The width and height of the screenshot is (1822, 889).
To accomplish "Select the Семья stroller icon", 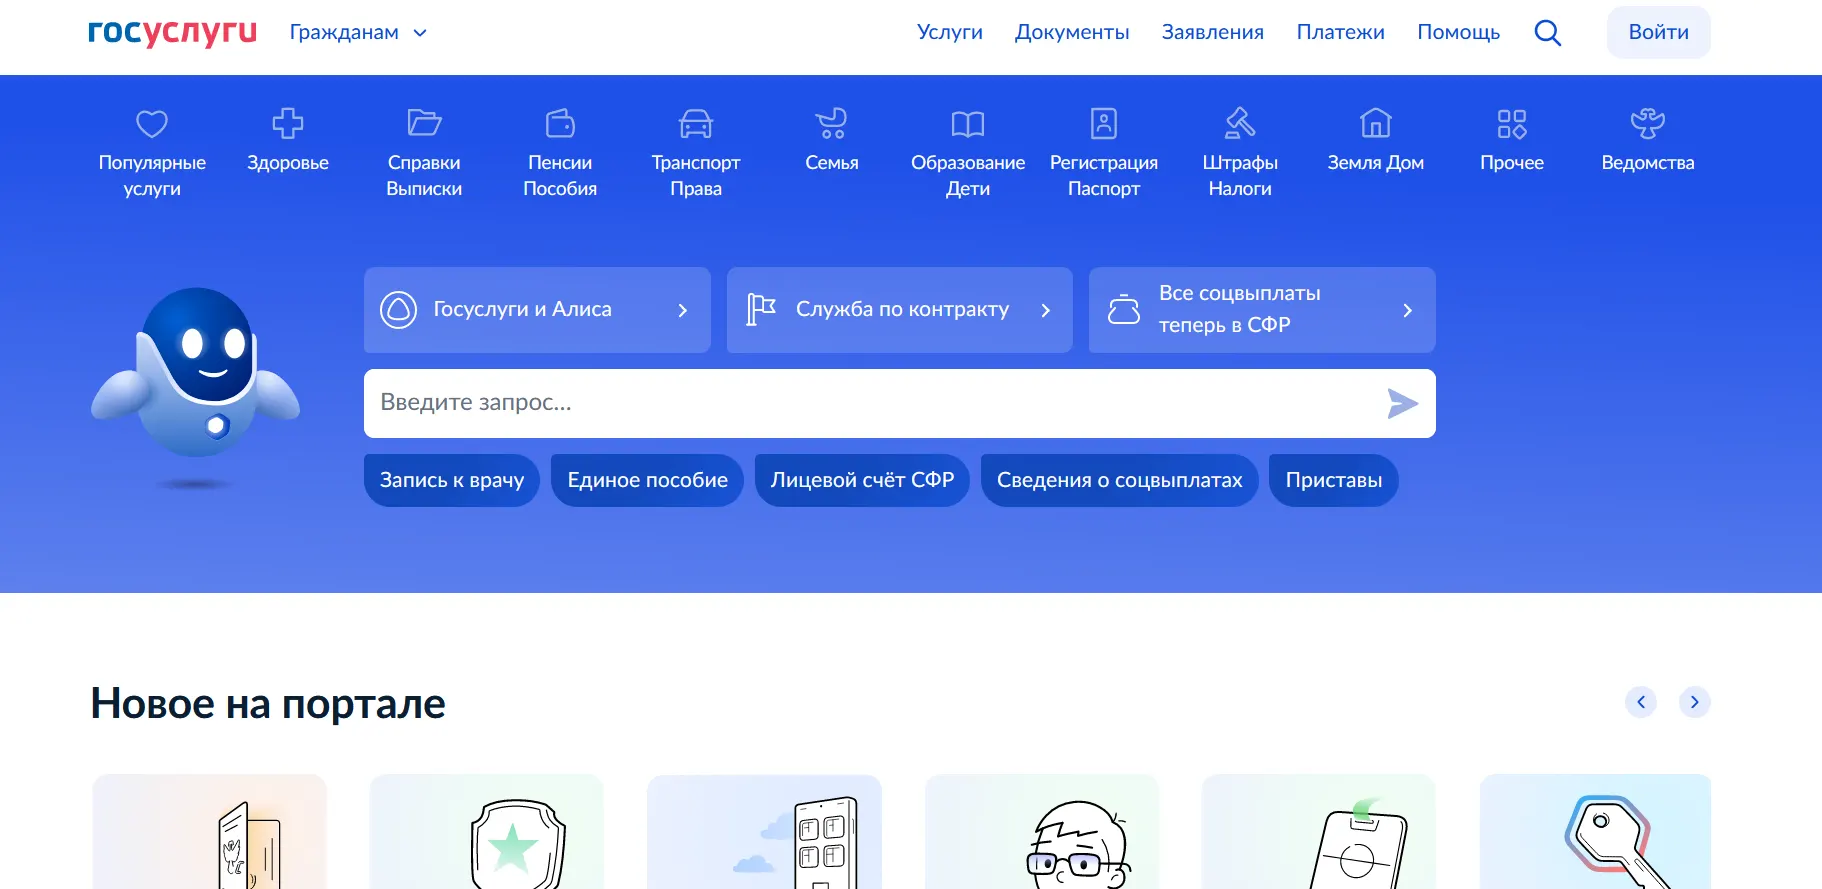I will pos(831,124).
